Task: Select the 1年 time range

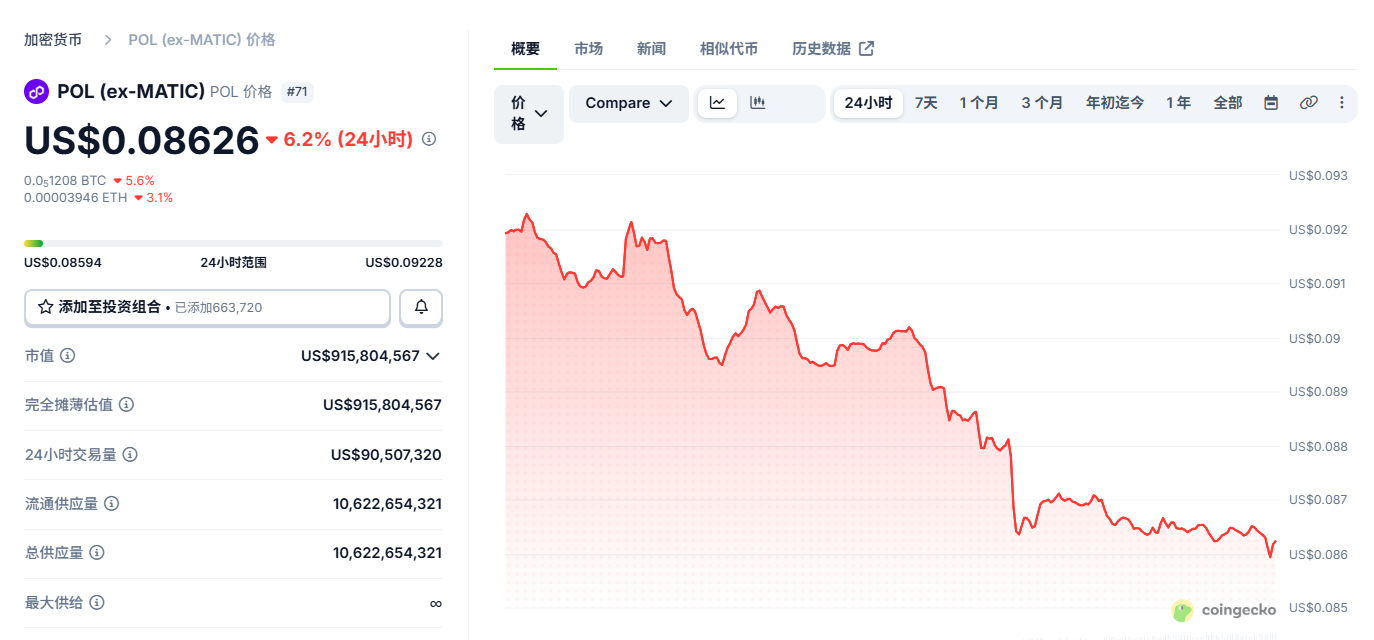Action: point(1178,103)
